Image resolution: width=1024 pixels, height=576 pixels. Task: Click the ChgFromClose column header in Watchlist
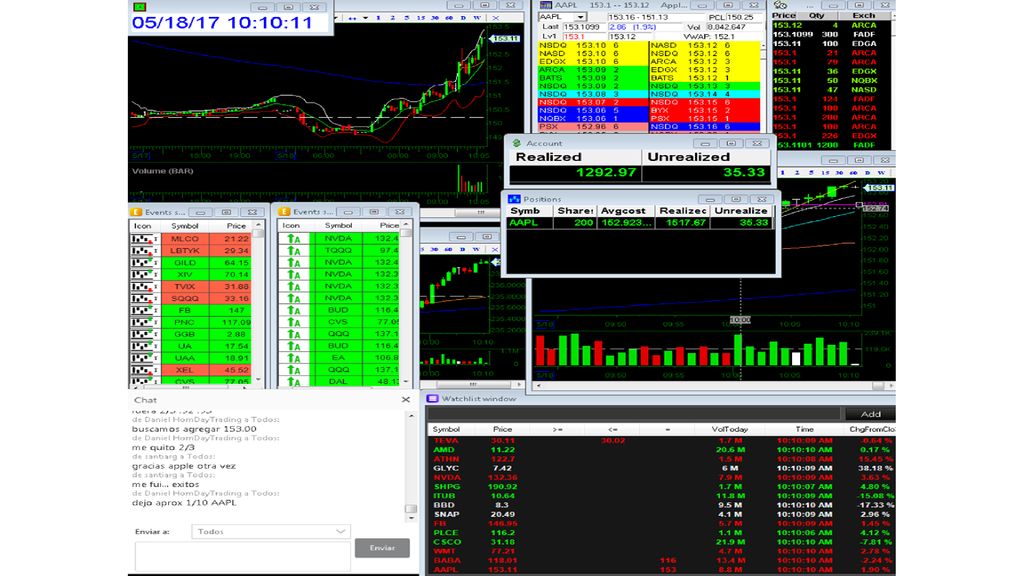[871, 430]
